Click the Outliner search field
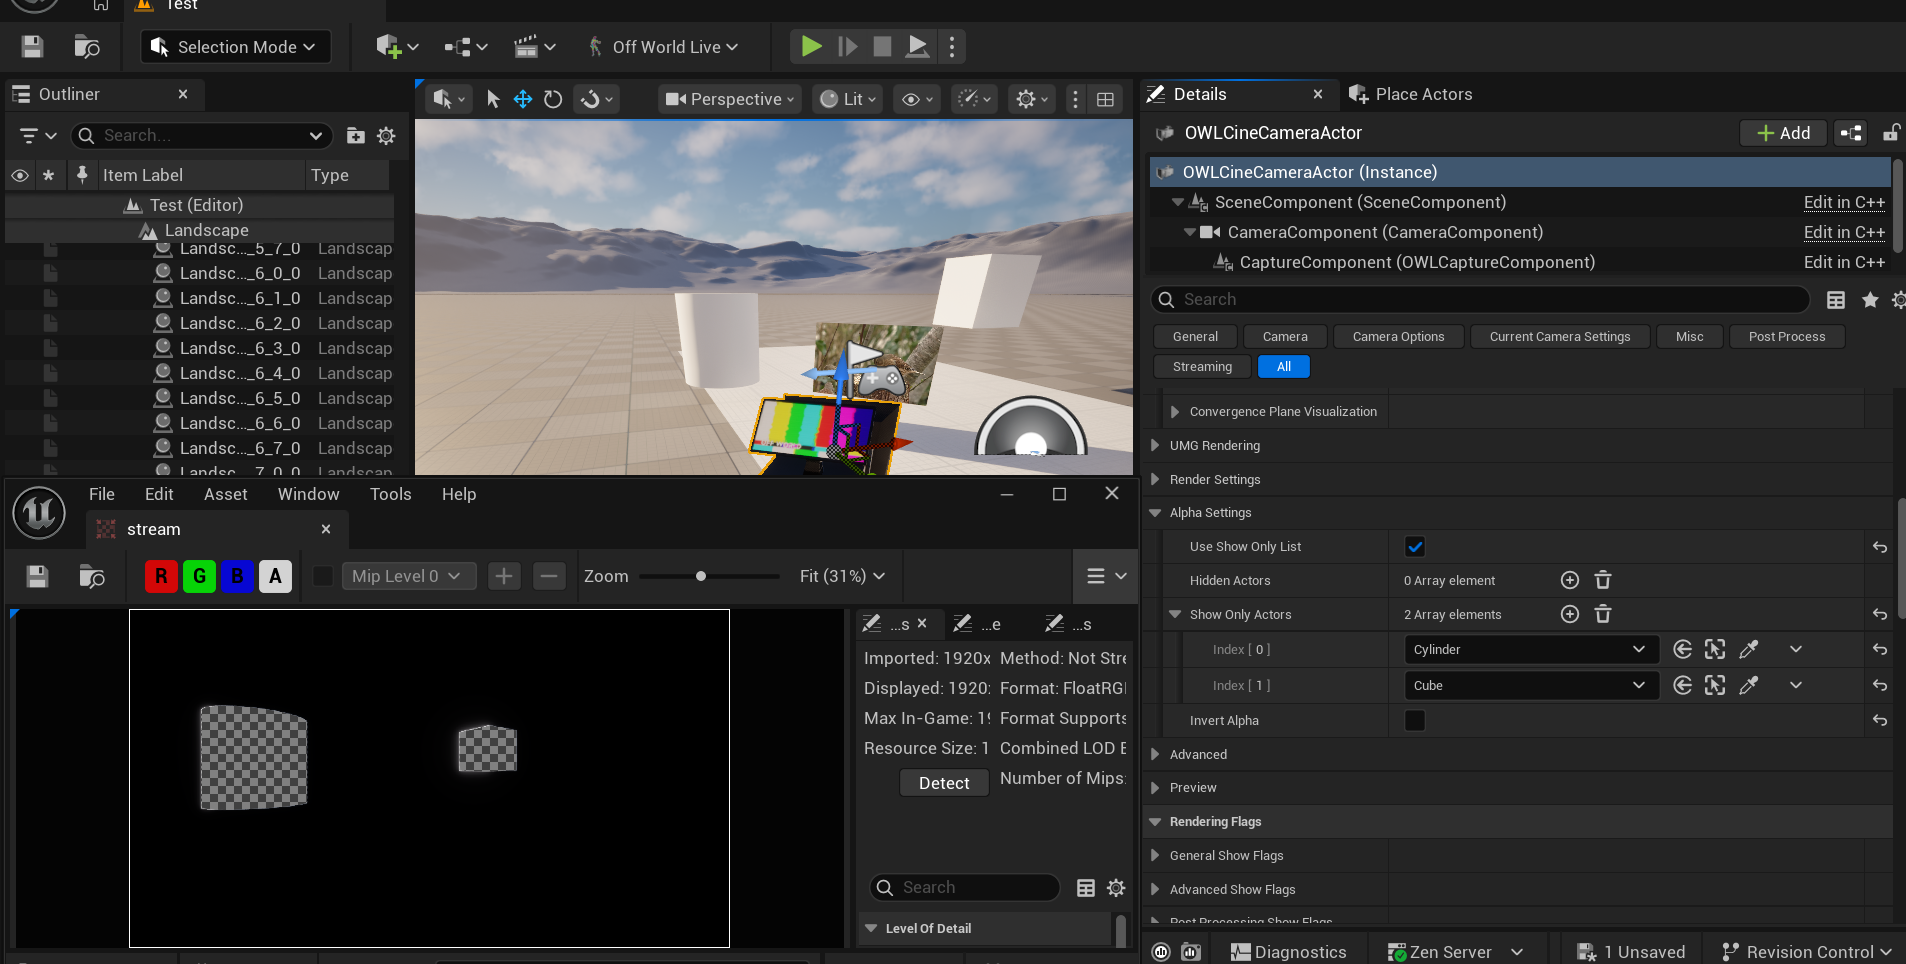 coord(201,135)
